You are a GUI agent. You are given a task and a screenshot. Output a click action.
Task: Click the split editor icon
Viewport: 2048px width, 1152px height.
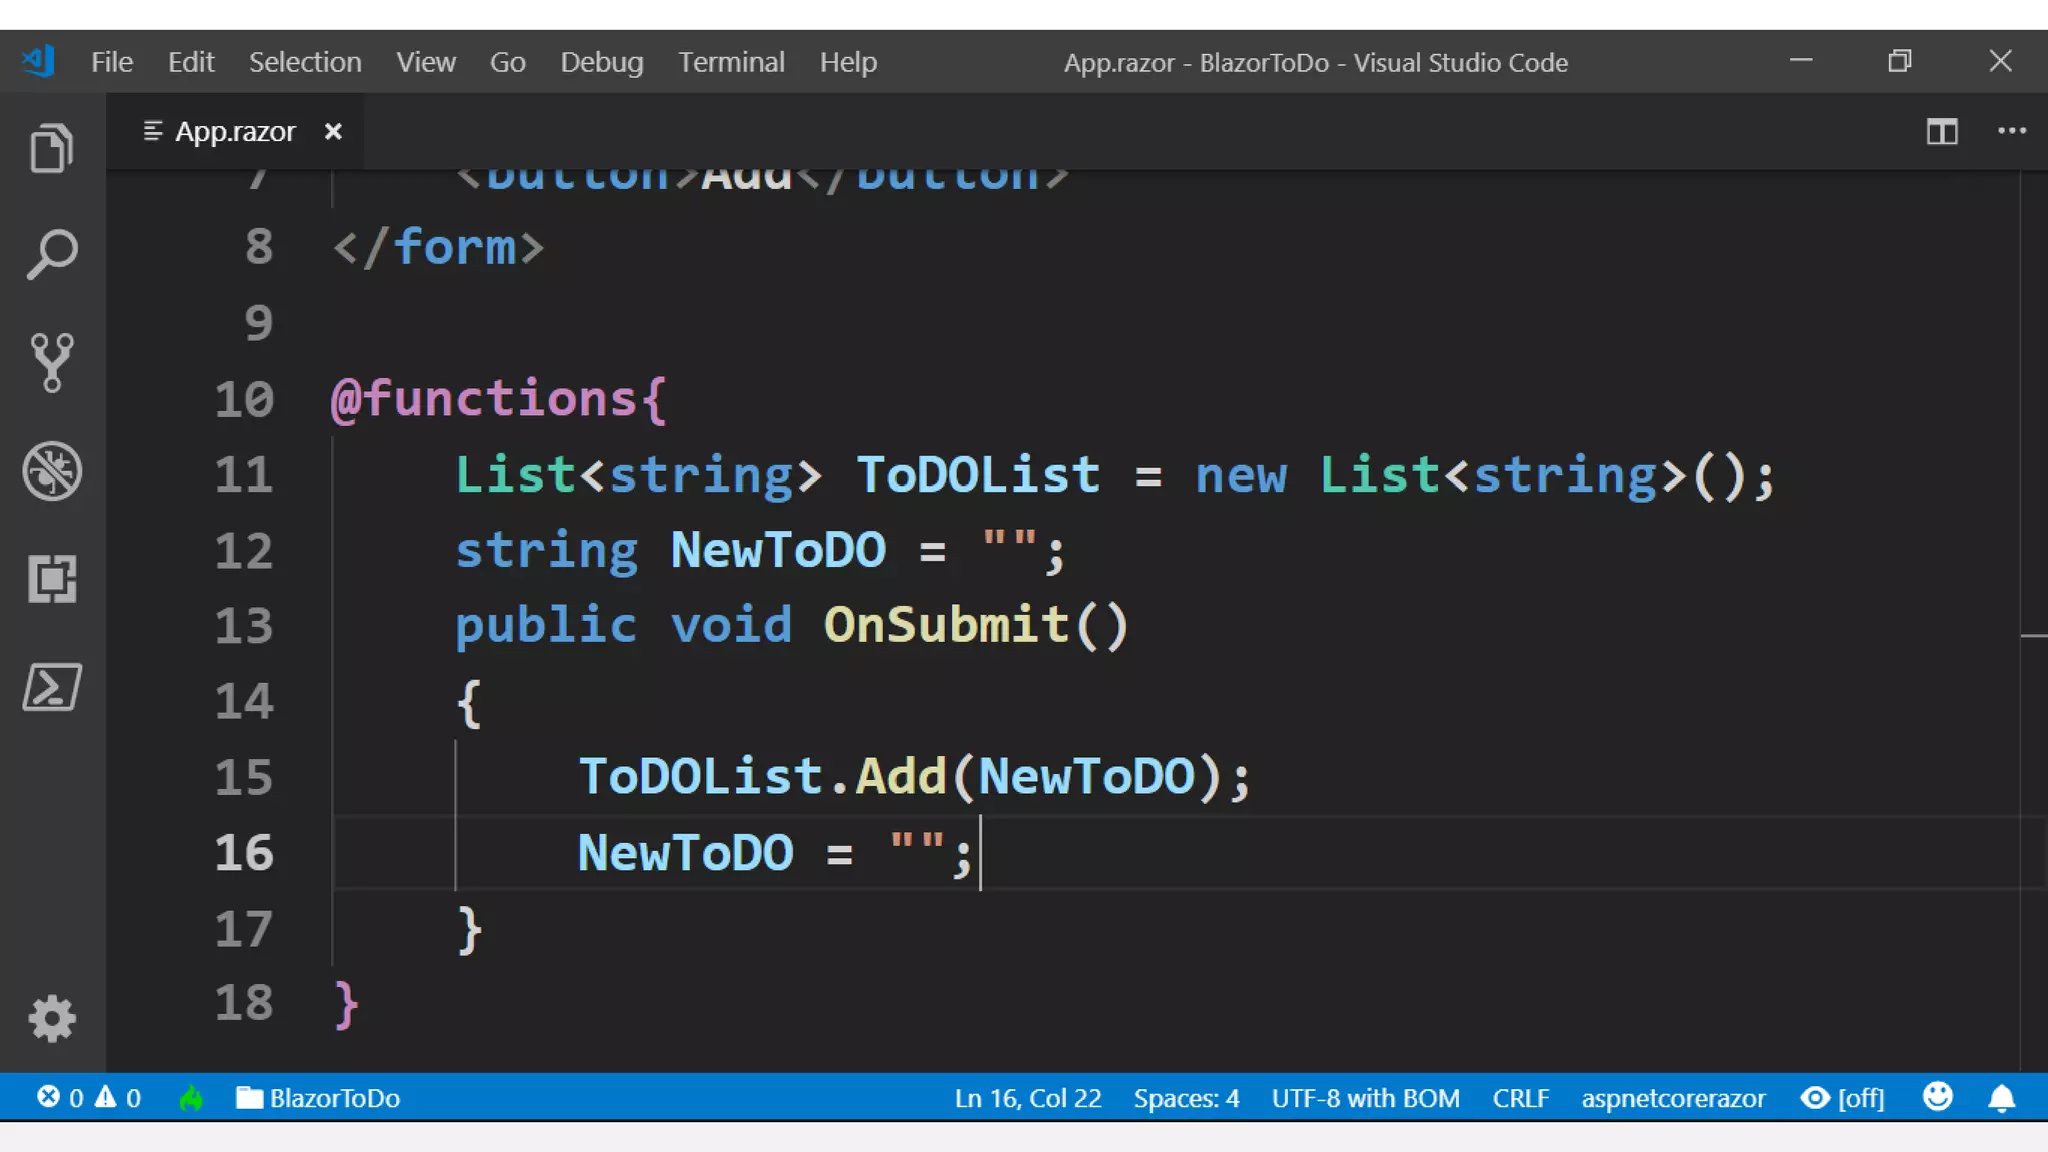[x=1941, y=132]
